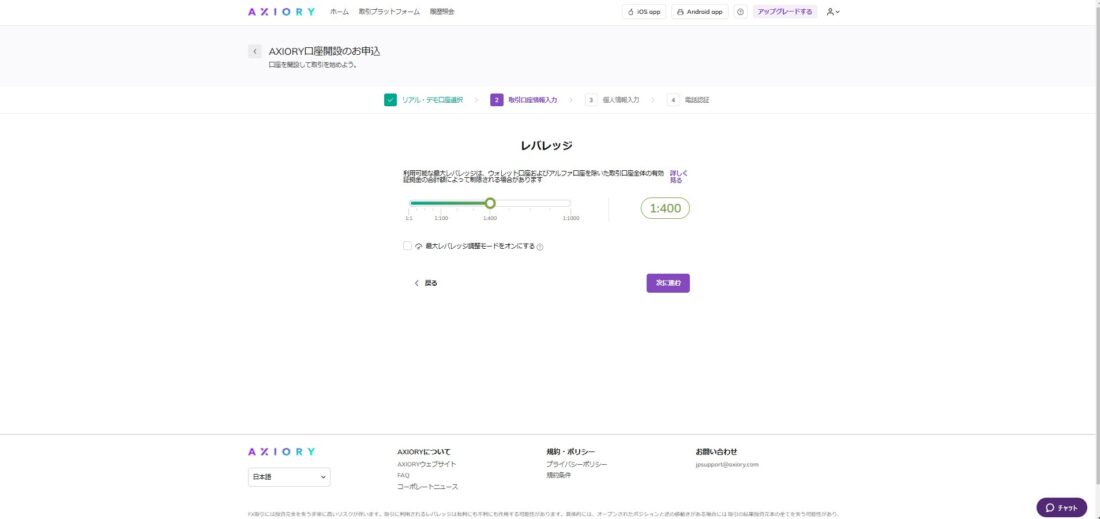Image resolution: width=1100 pixels, height=519 pixels.
Task: Click the 戻る back button
Action: (x=426, y=283)
